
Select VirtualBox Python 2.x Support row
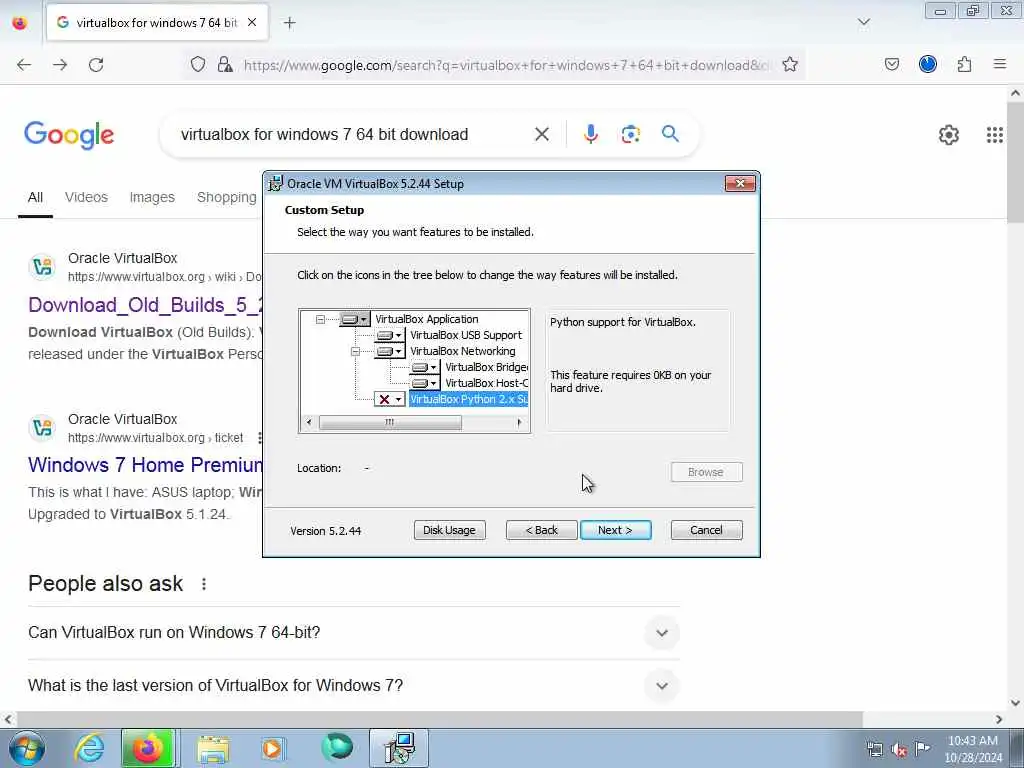tap(468, 399)
